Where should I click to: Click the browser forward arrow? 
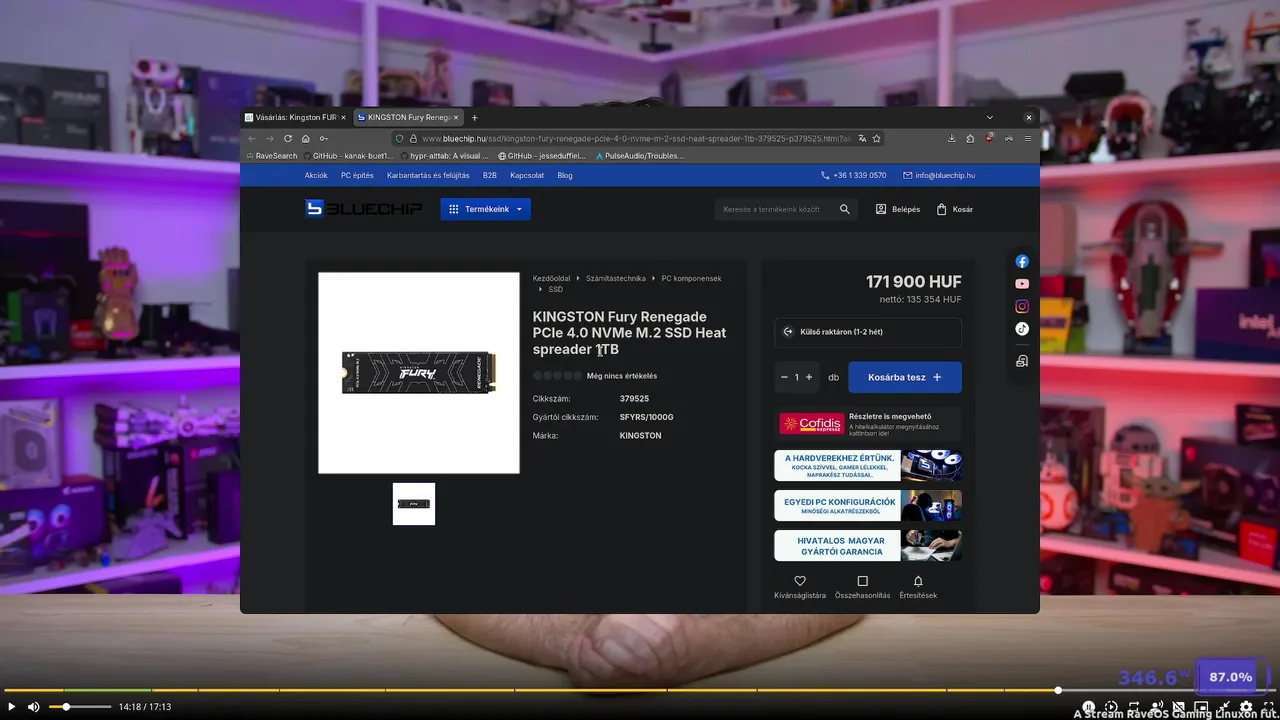click(269, 138)
